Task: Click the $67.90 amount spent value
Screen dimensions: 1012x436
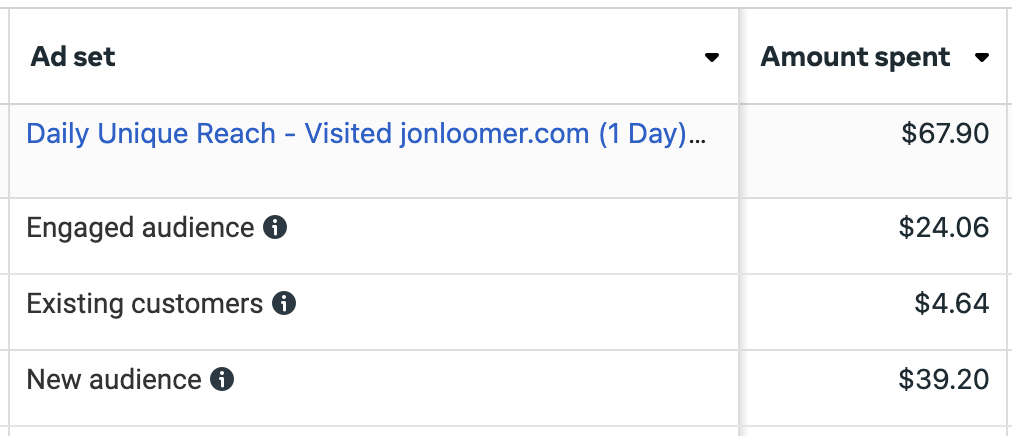Action: pos(945,134)
